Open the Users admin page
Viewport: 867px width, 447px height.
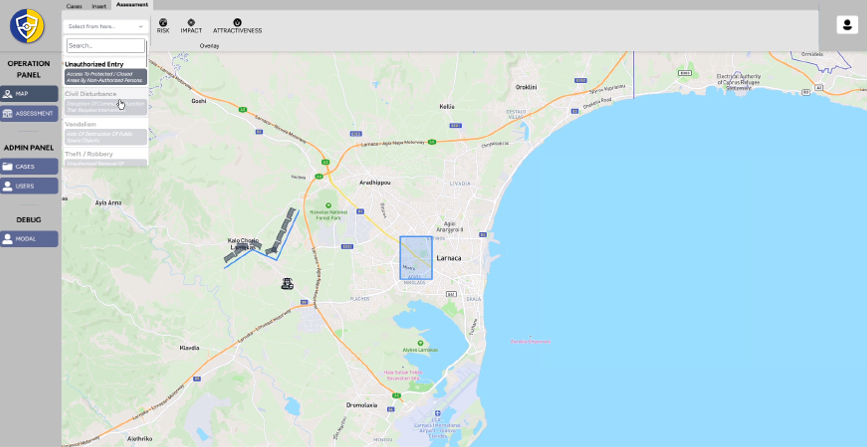[29, 186]
